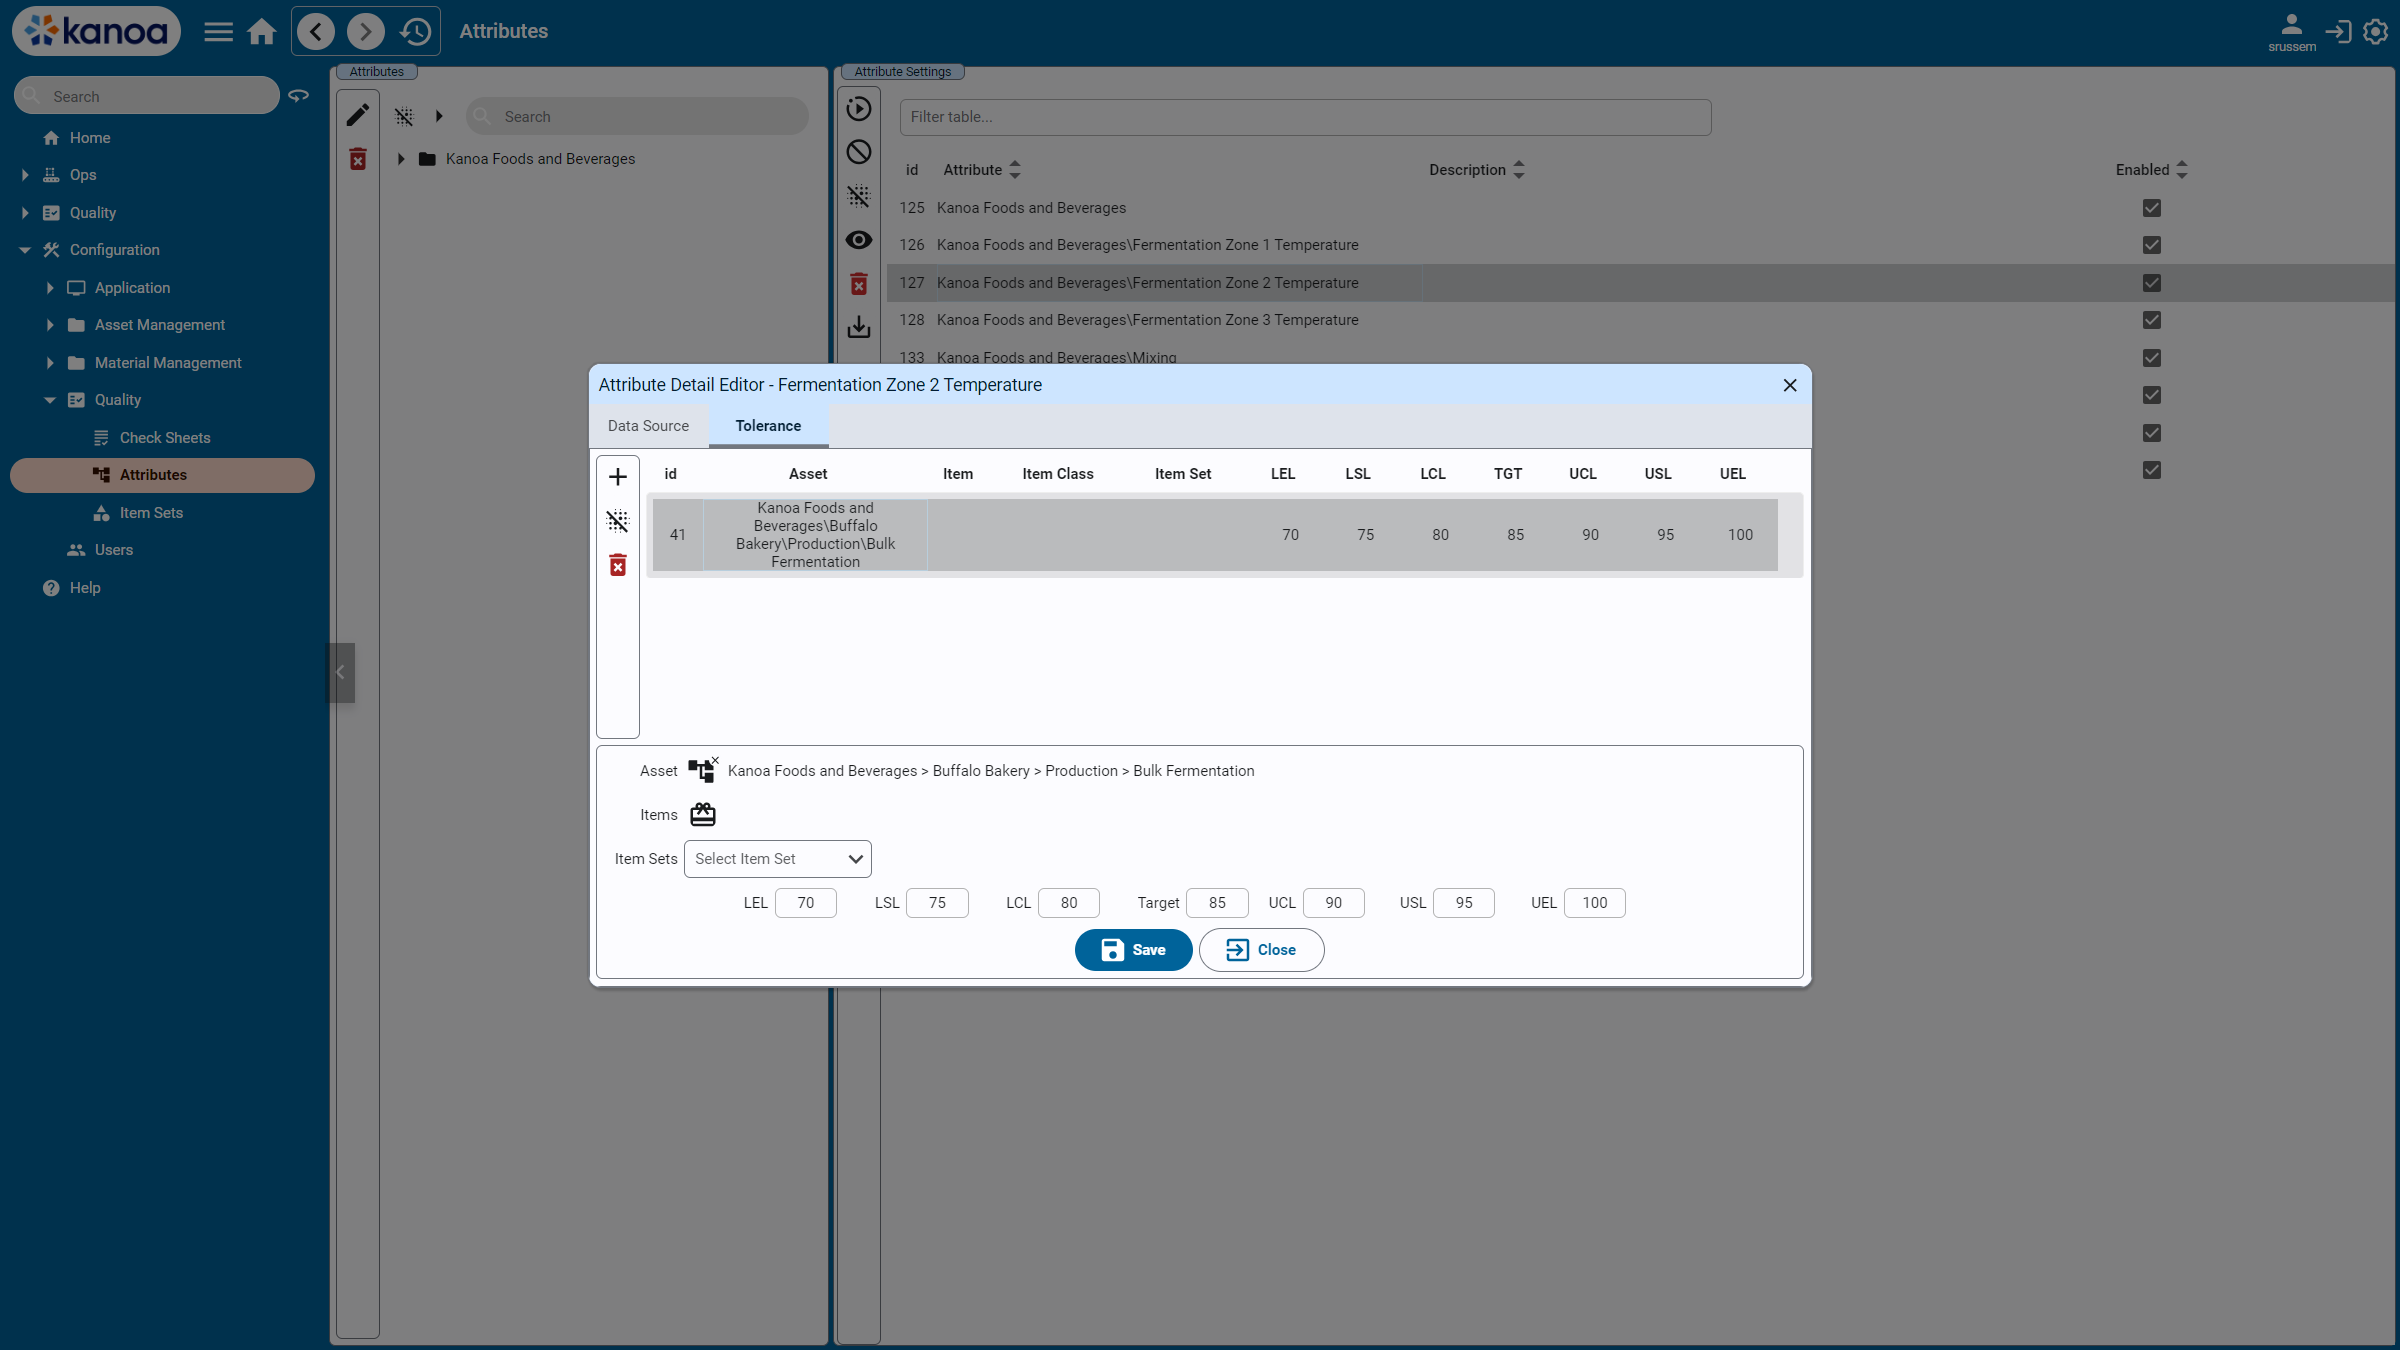Click the disable circle-slash icon
The height and width of the screenshot is (1350, 2400).
pos(859,152)
